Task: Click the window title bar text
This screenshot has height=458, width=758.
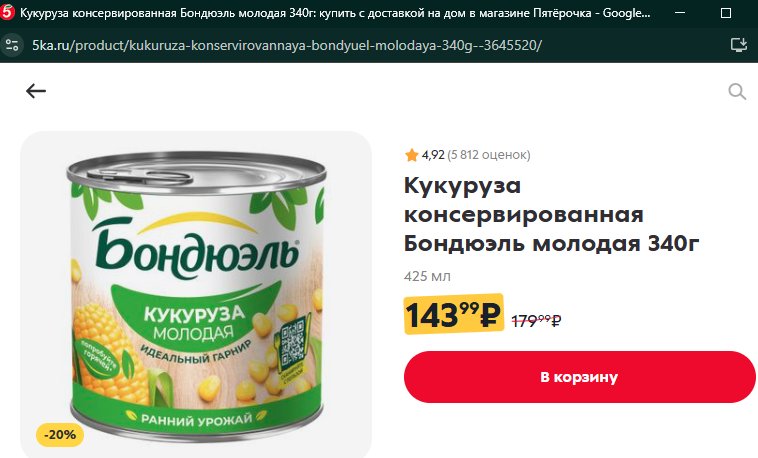Action: (x=335, y=13)
